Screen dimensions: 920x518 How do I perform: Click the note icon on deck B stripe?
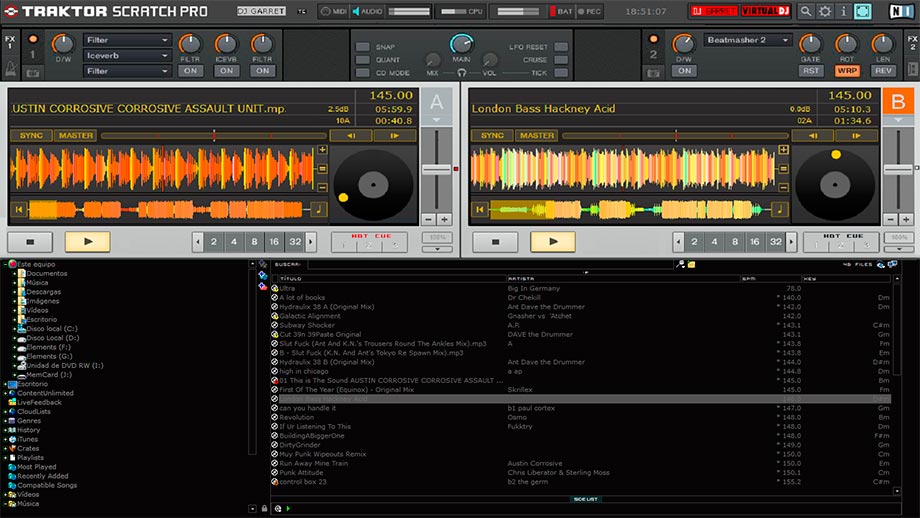point(779,209)
